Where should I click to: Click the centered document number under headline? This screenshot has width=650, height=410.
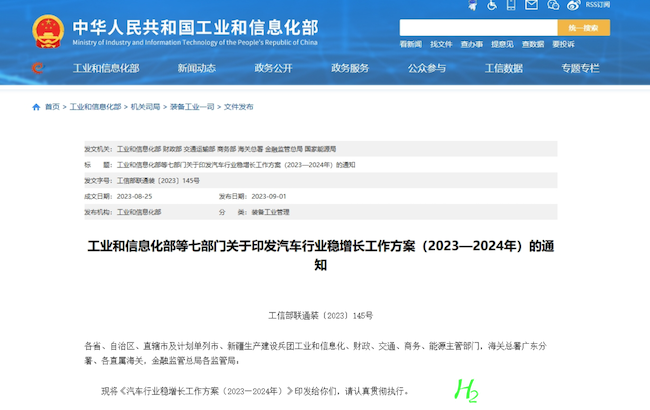coord(321,316)
